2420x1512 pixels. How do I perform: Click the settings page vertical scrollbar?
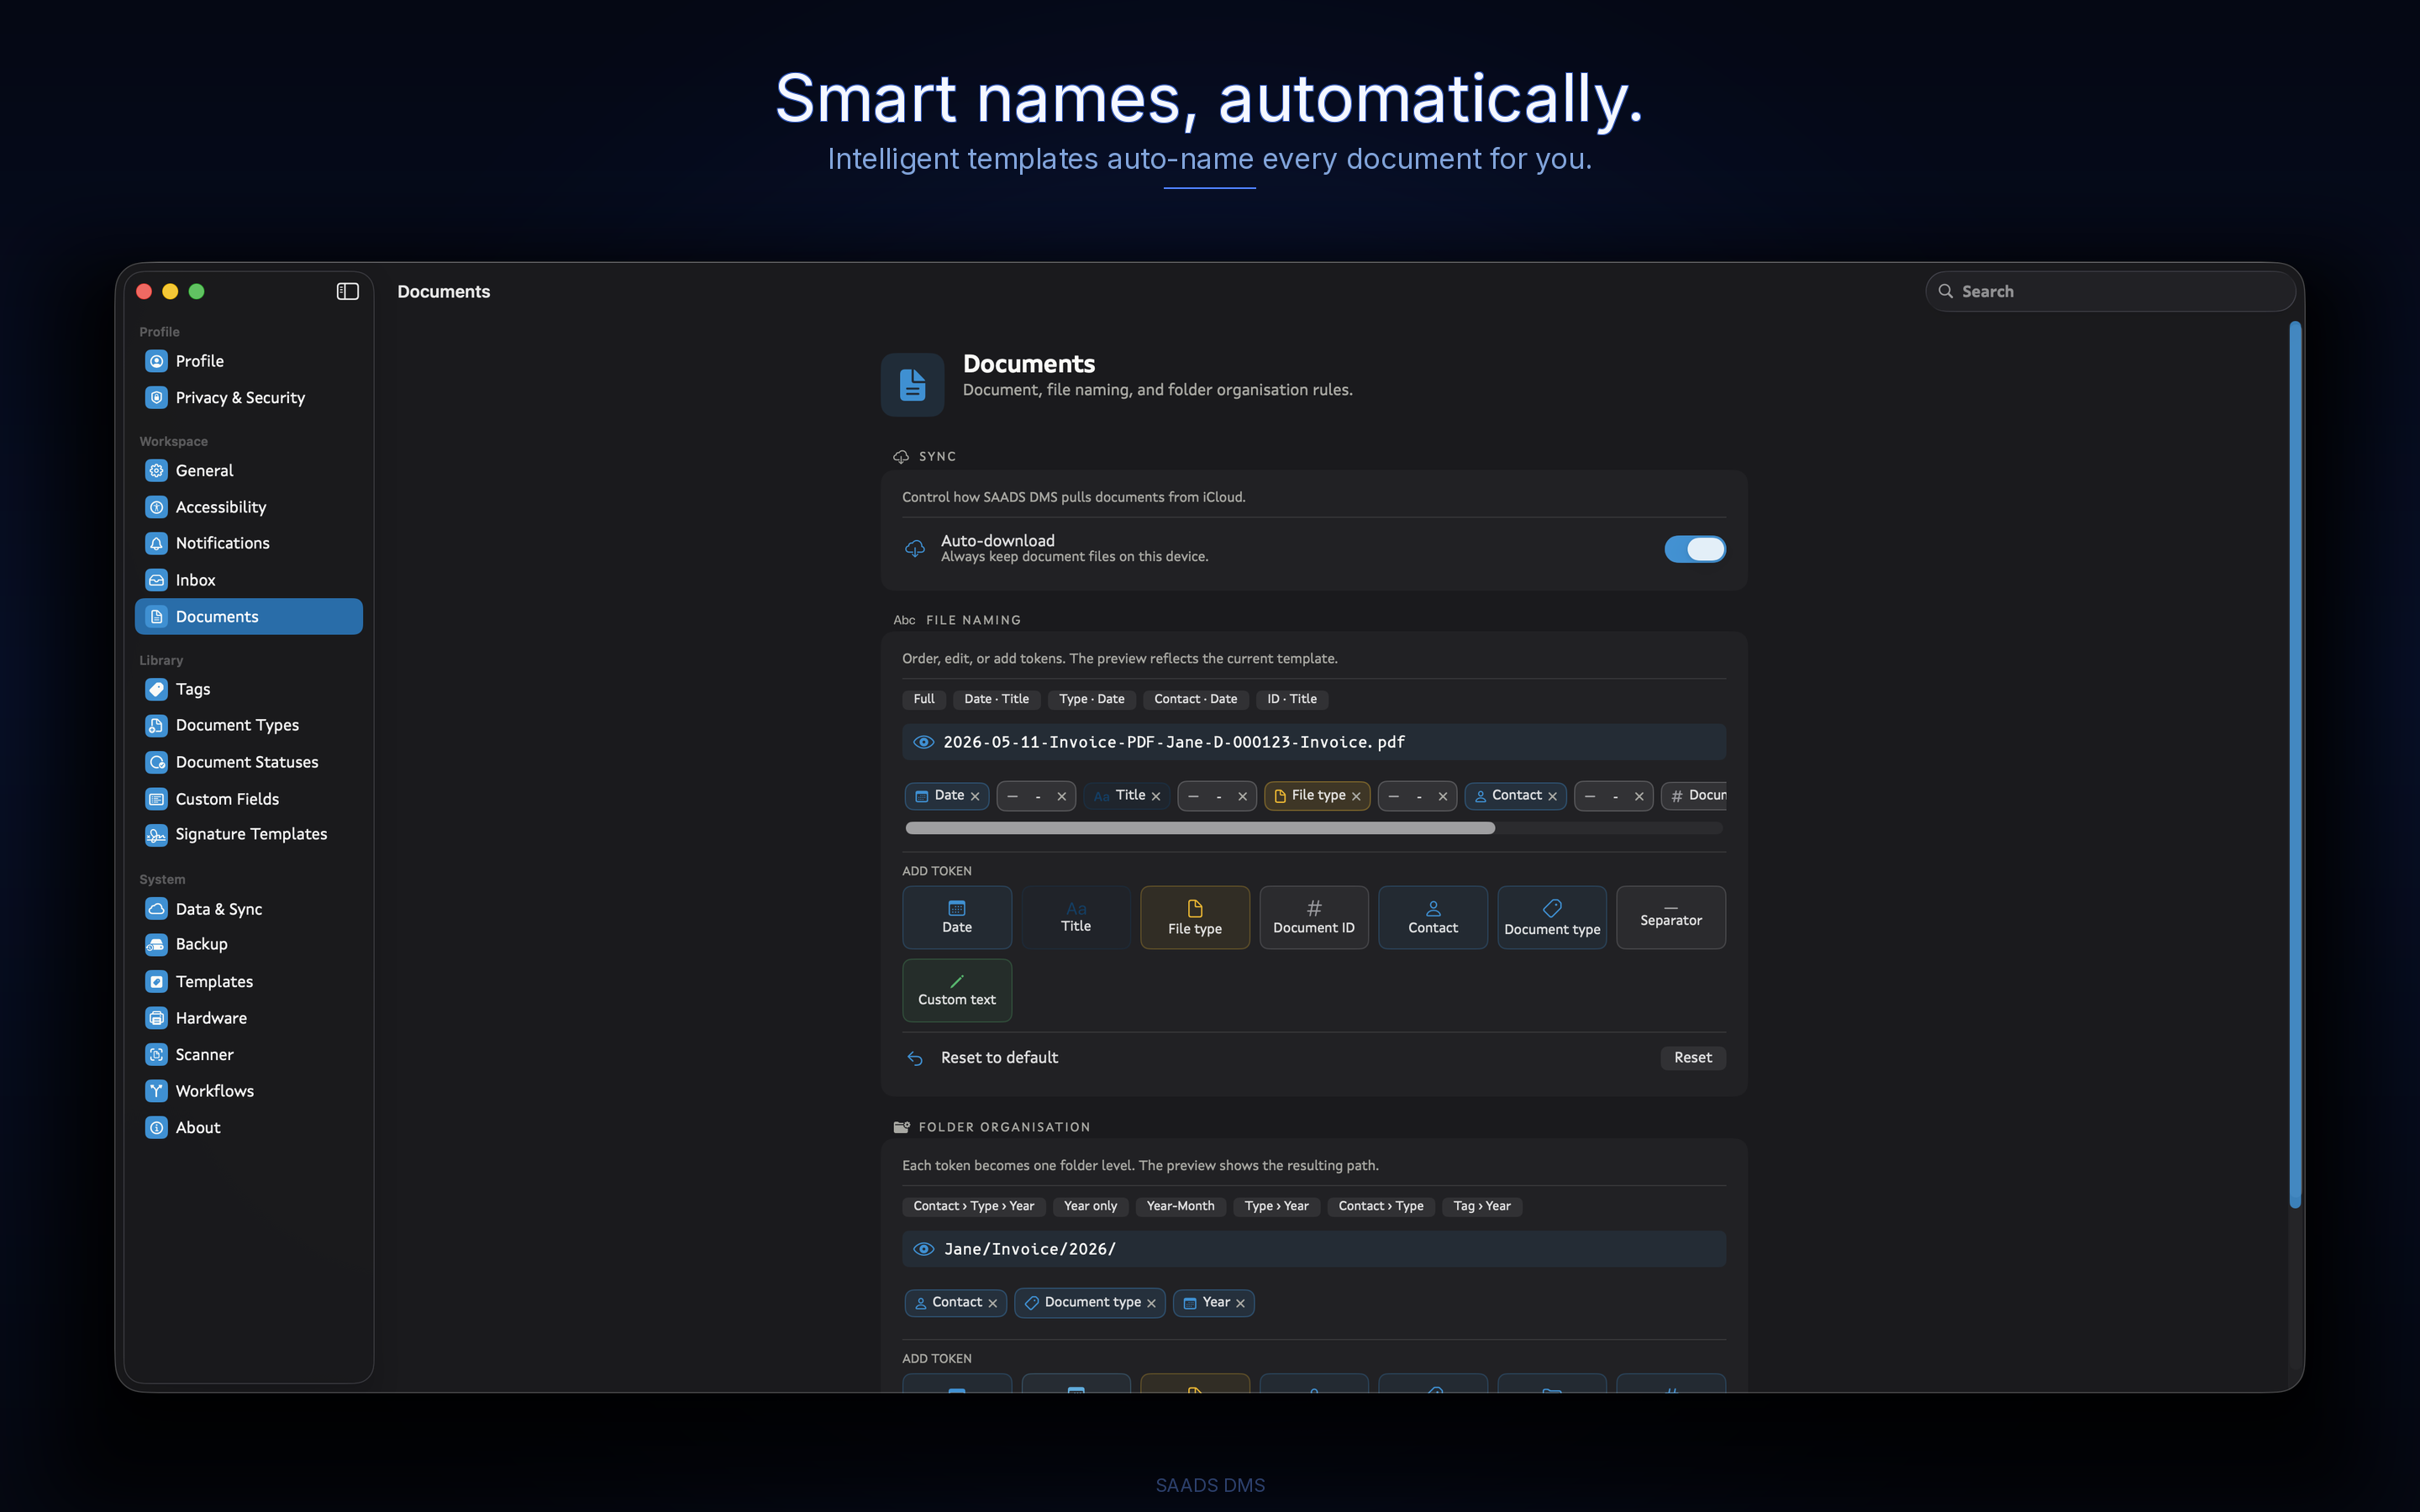click(2295, 765)
